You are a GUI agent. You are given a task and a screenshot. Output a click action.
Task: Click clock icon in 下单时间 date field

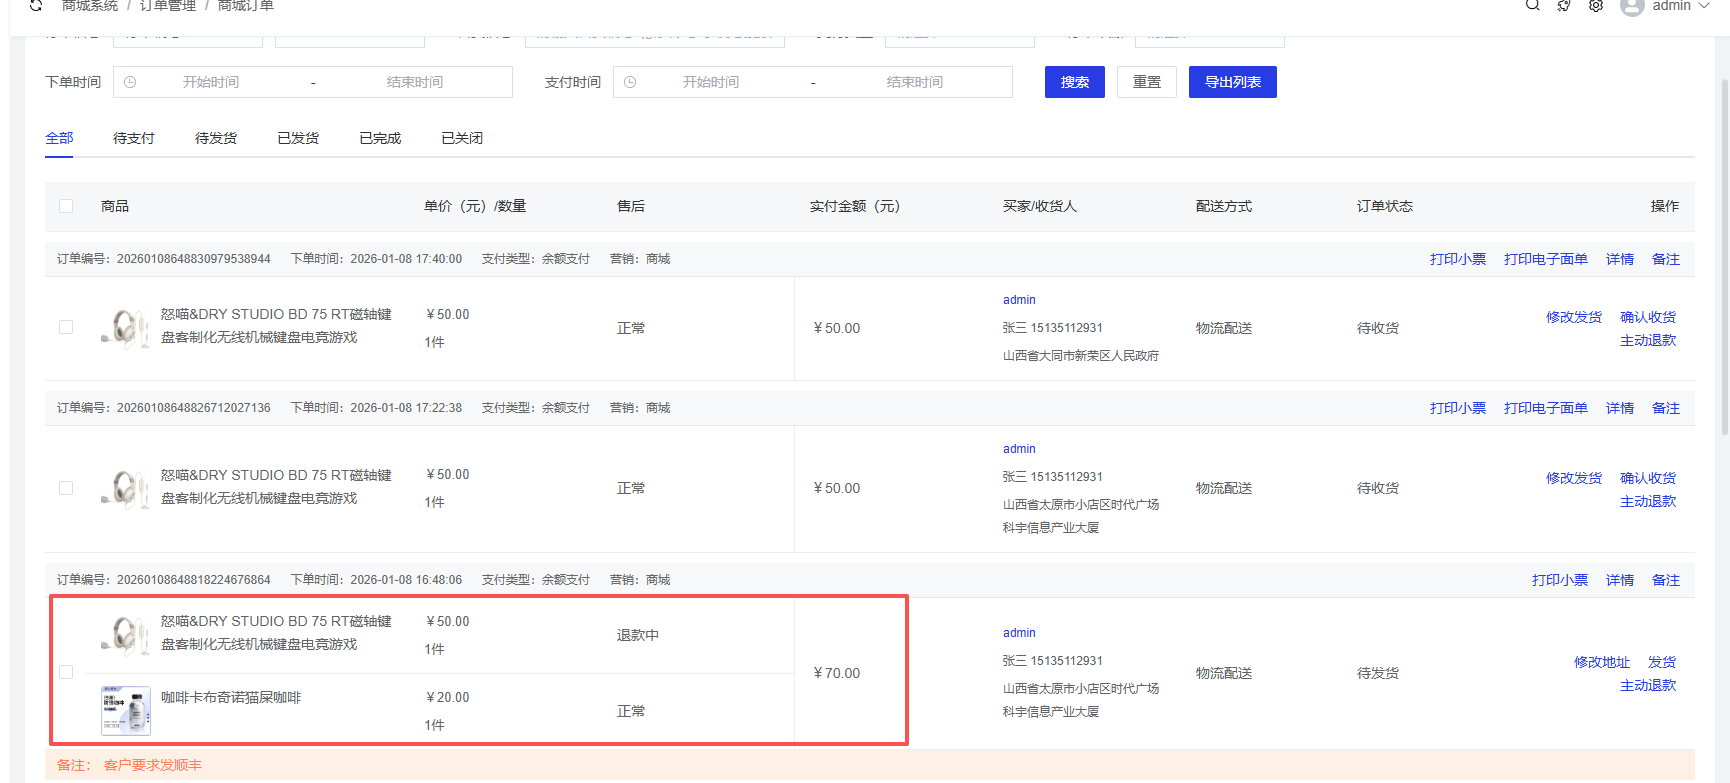pyautogui.click(x=130, y=82)
